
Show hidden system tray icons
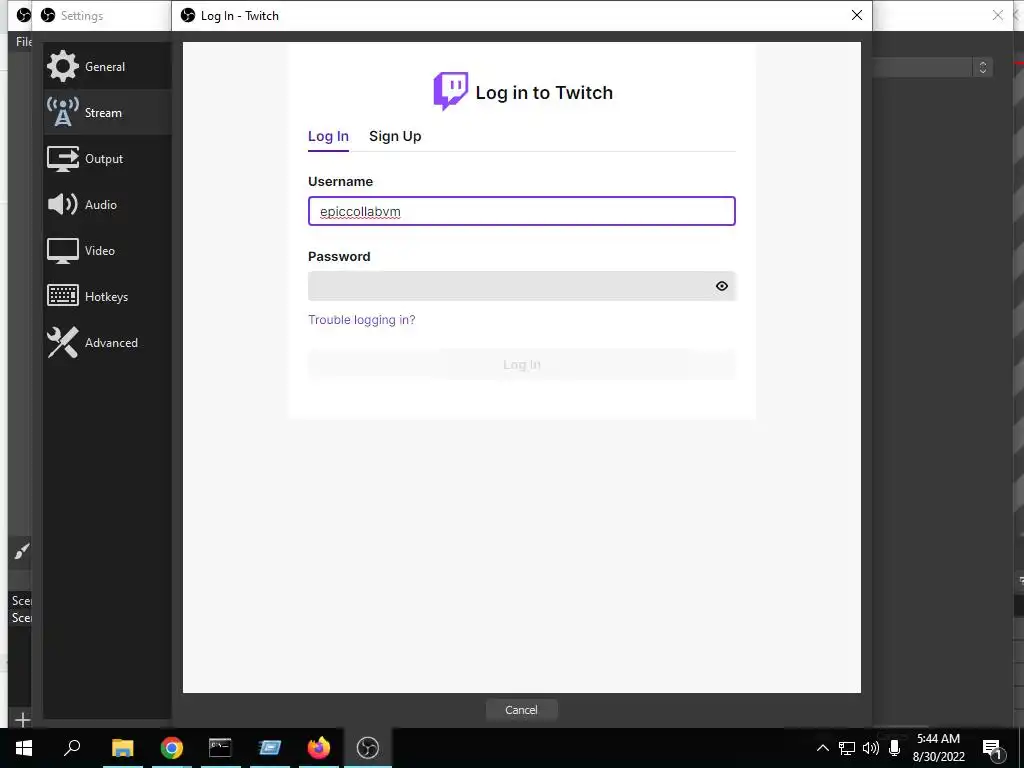[x=823, y=748]
